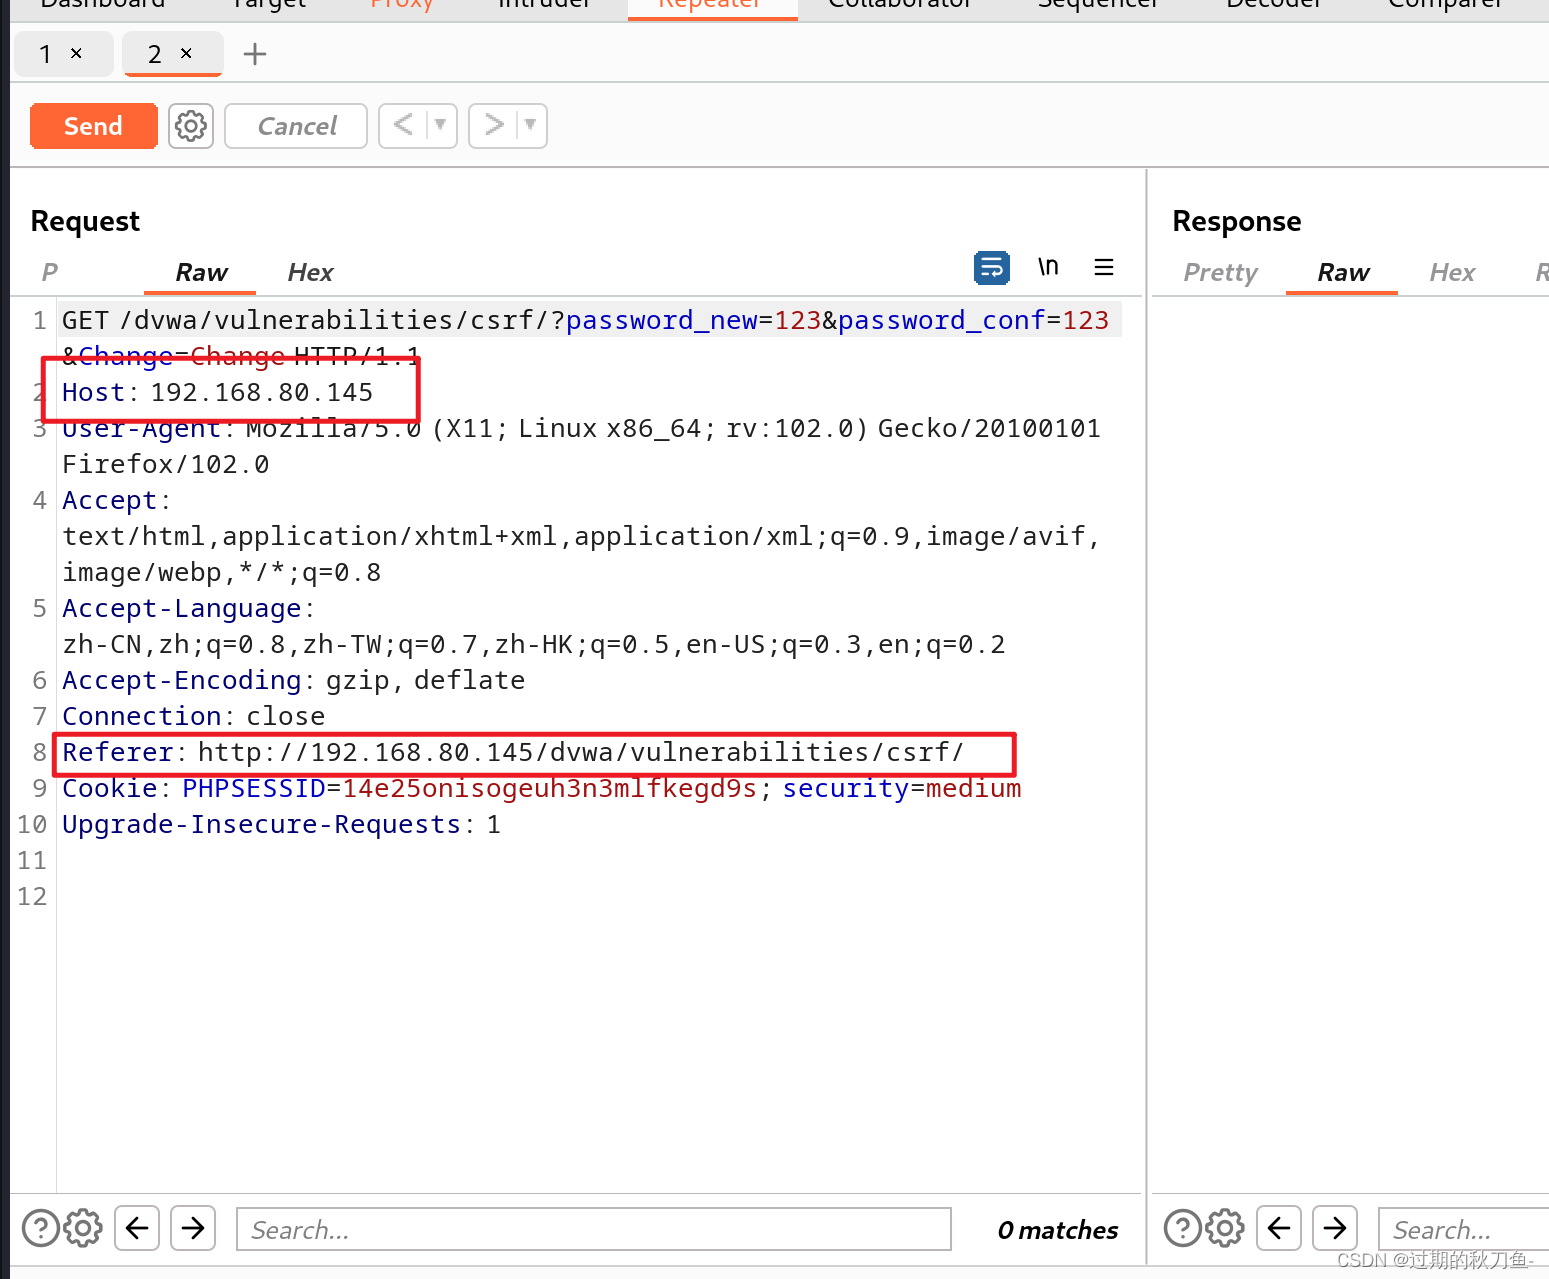Click Accept-Encoding header line

pyautogui.click(x=293, y=680)
